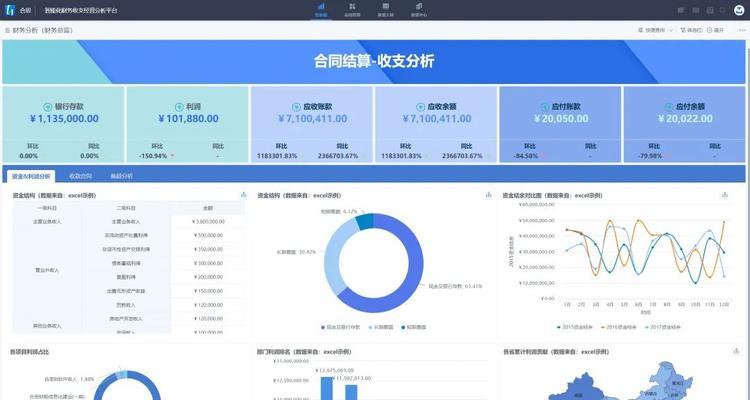The height and width of the screenshot is (400, 750).
Task: Open the three-dot more options menu
Action: point(742,30)
